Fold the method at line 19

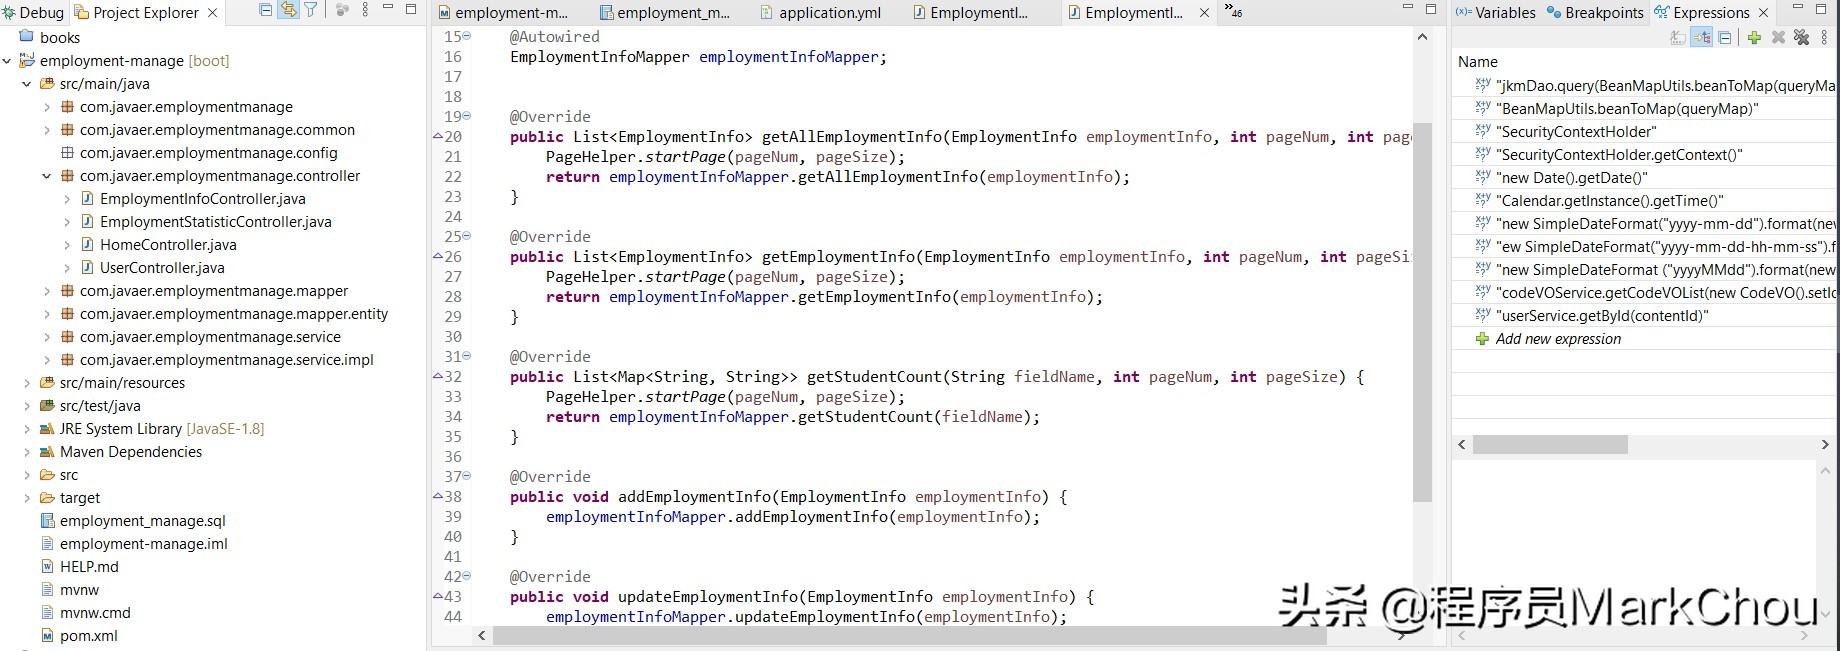(x=467, y=116)
